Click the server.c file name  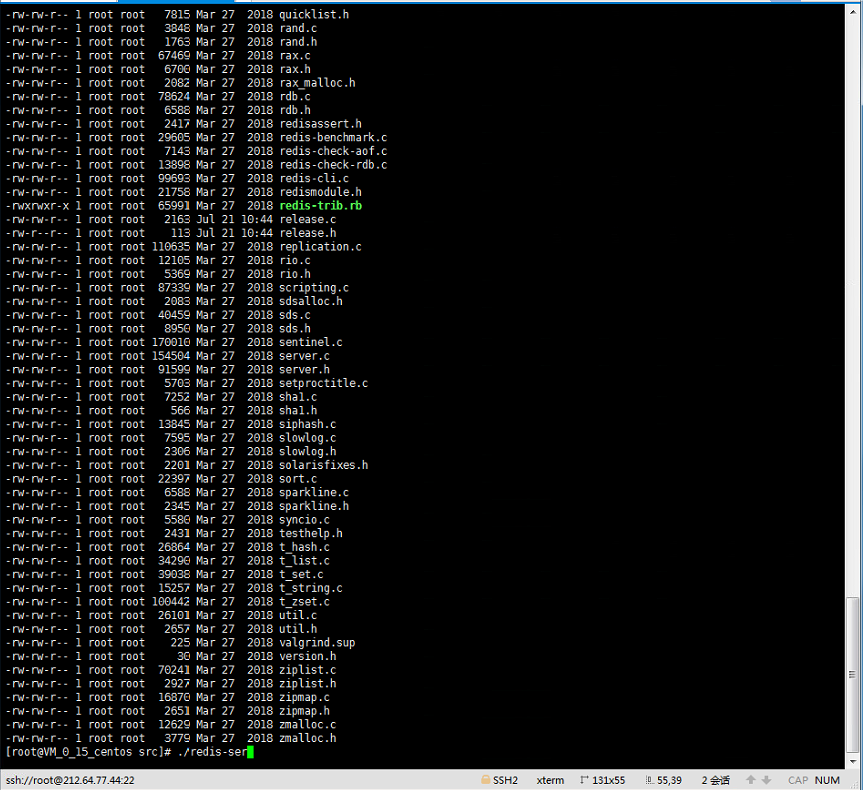click(x=304, y=356)
